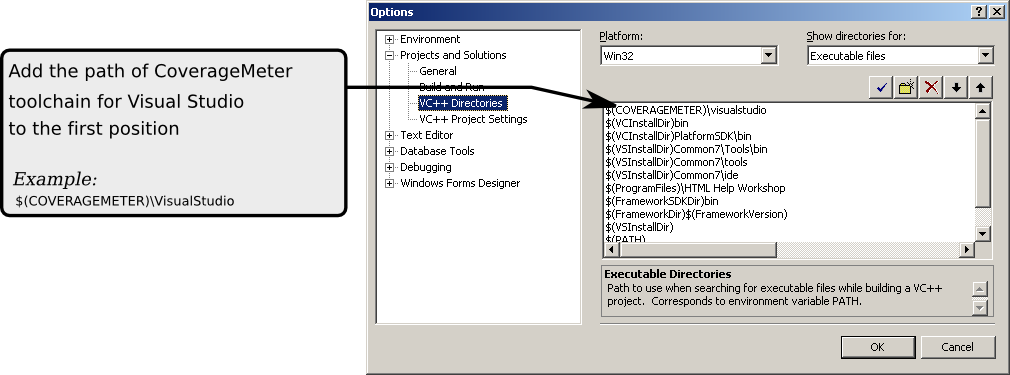Viewport: 1010px width, 375px height.
Task: Open the help question mark in title bar
Action: pos(978,12)
